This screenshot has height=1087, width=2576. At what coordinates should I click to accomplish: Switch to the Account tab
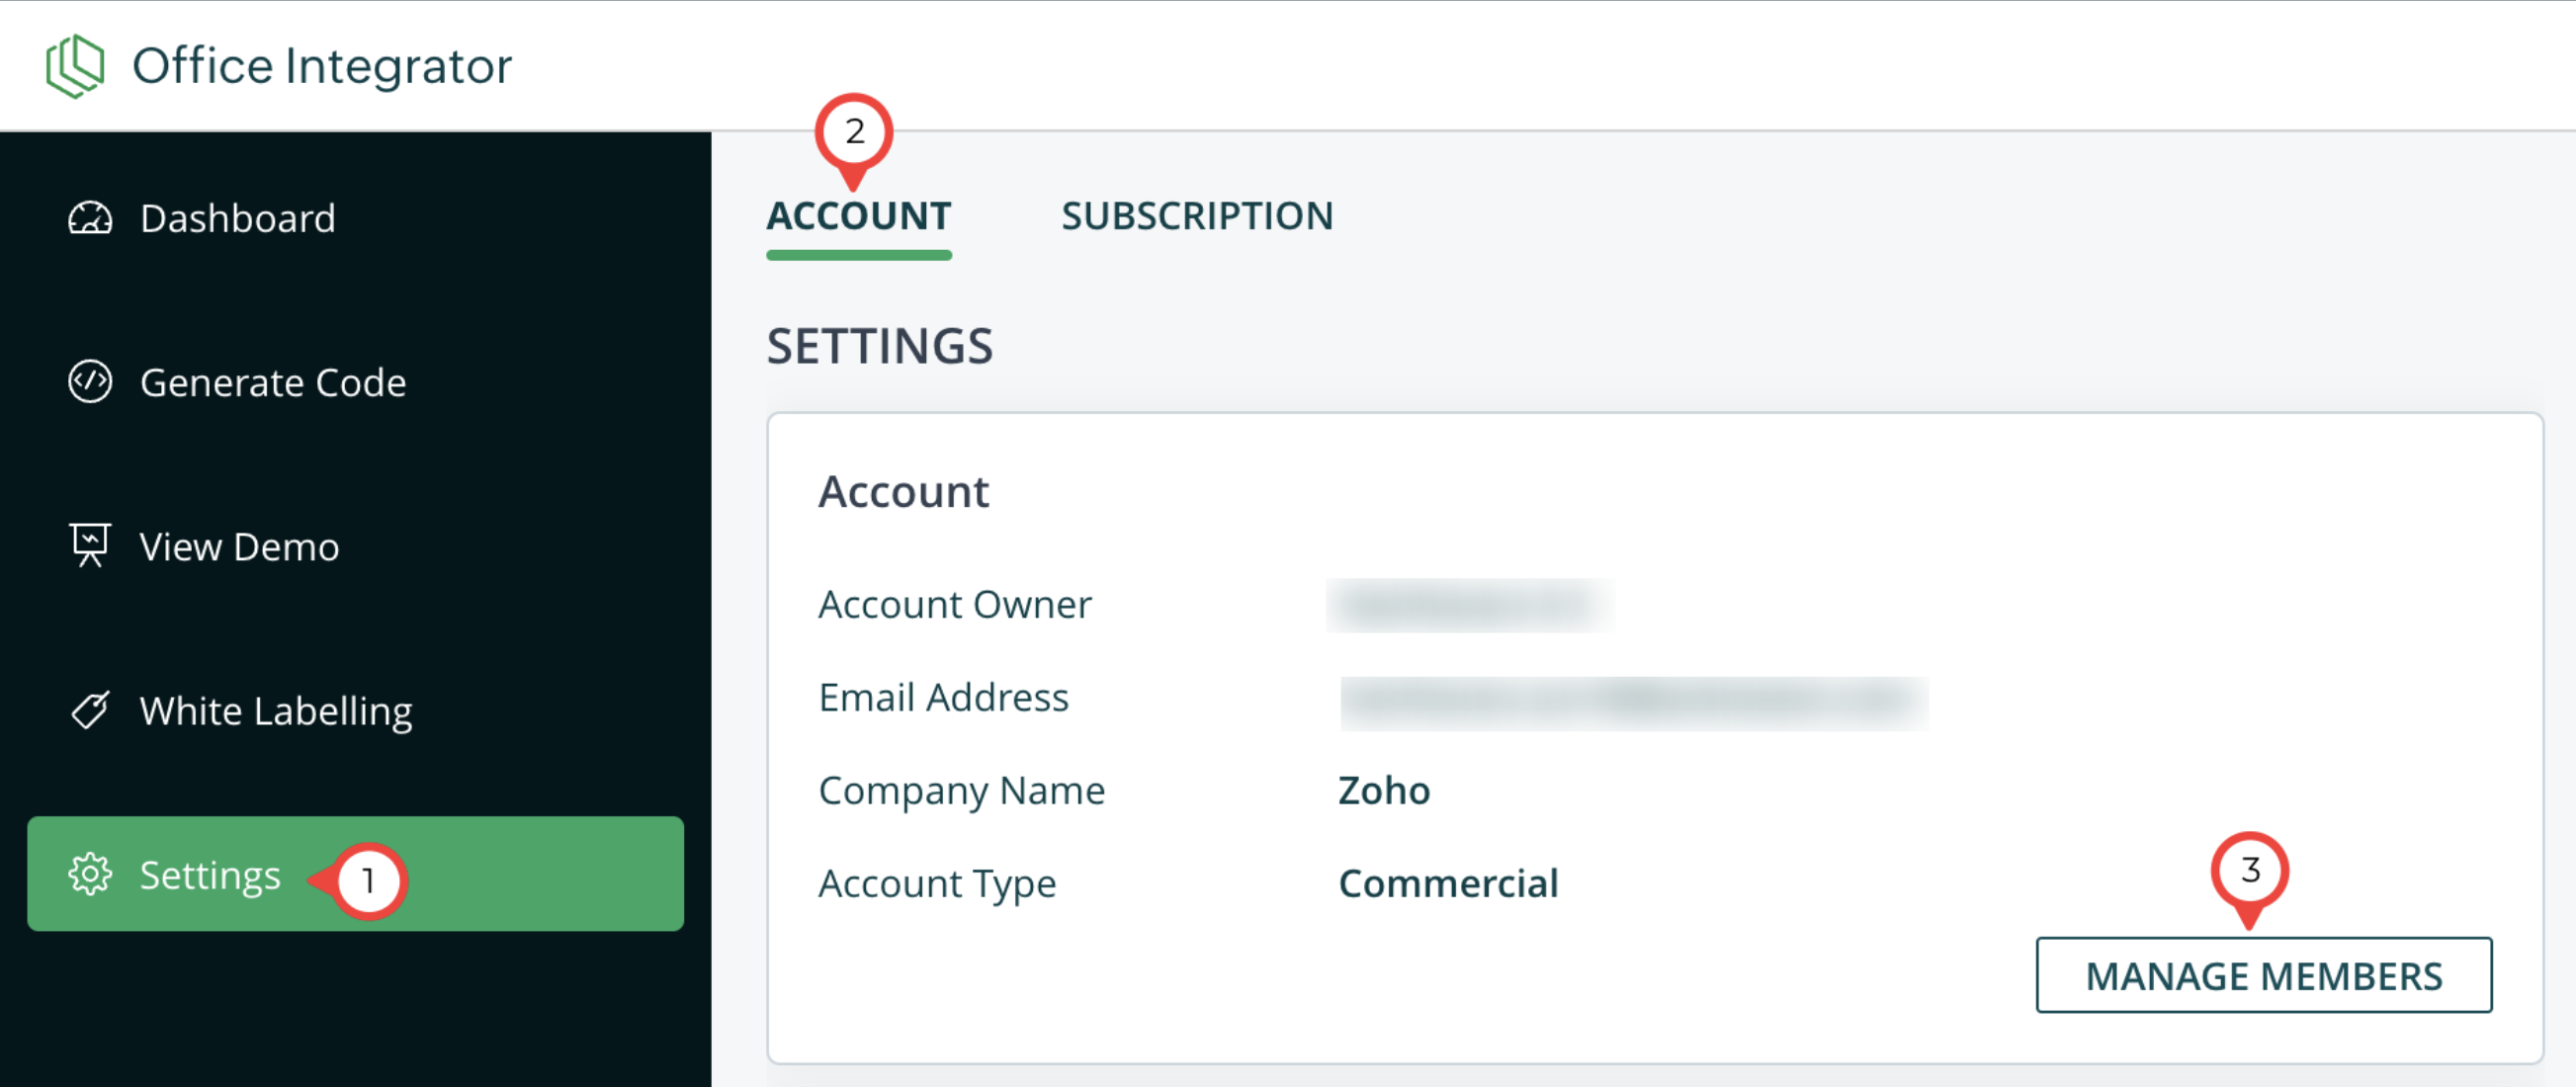[x=859, y=216]
